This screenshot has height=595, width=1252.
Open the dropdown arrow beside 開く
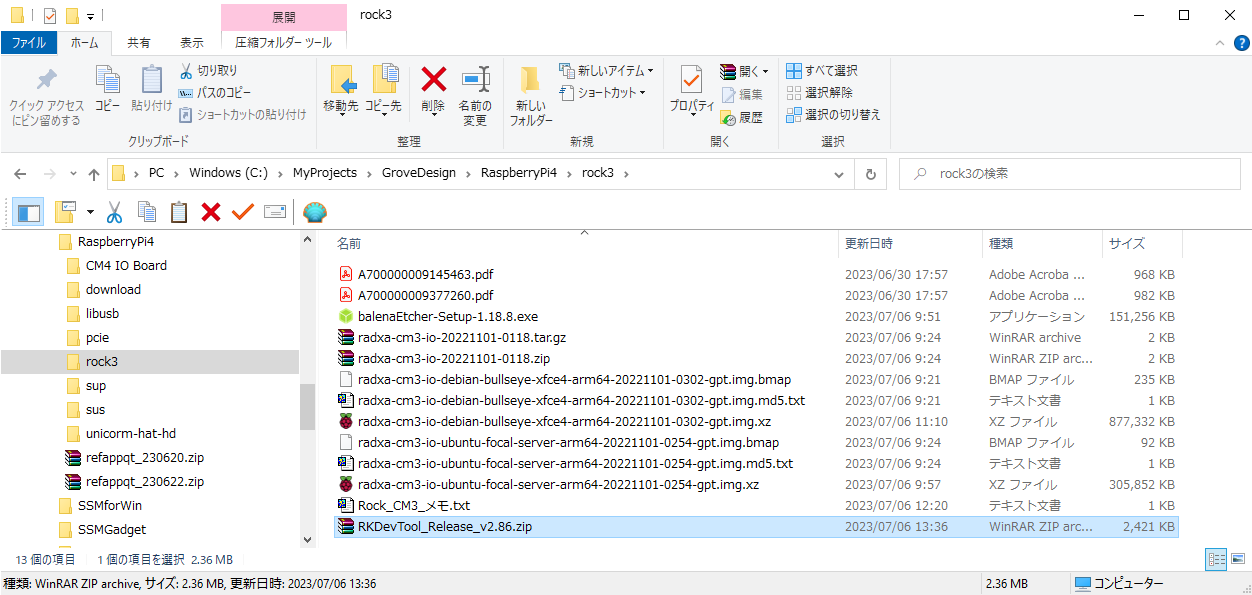tap(766, 72)
